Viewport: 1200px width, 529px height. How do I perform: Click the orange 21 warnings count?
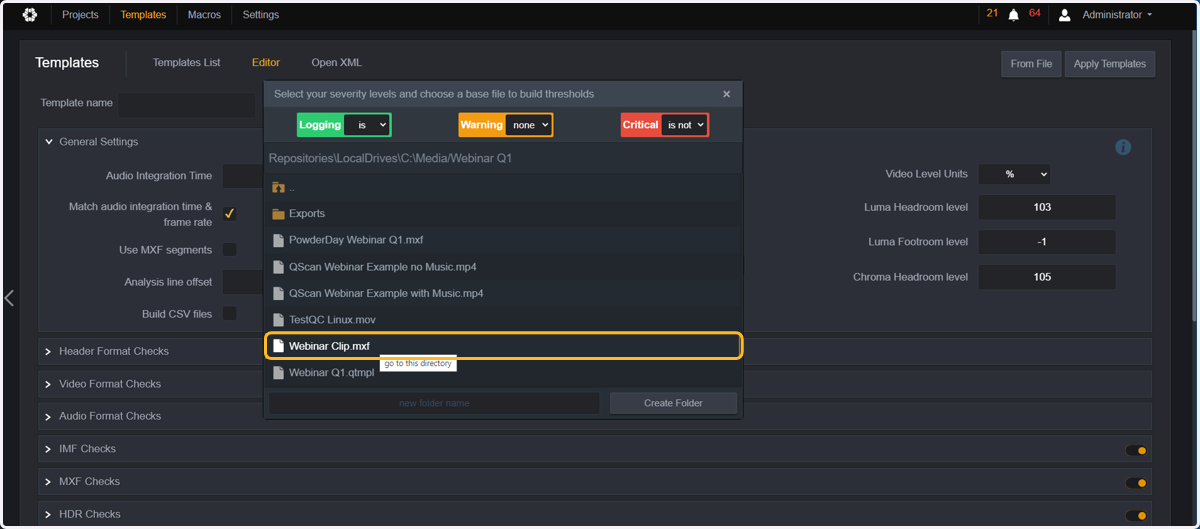pyautogui.click(x=992, y=13)
